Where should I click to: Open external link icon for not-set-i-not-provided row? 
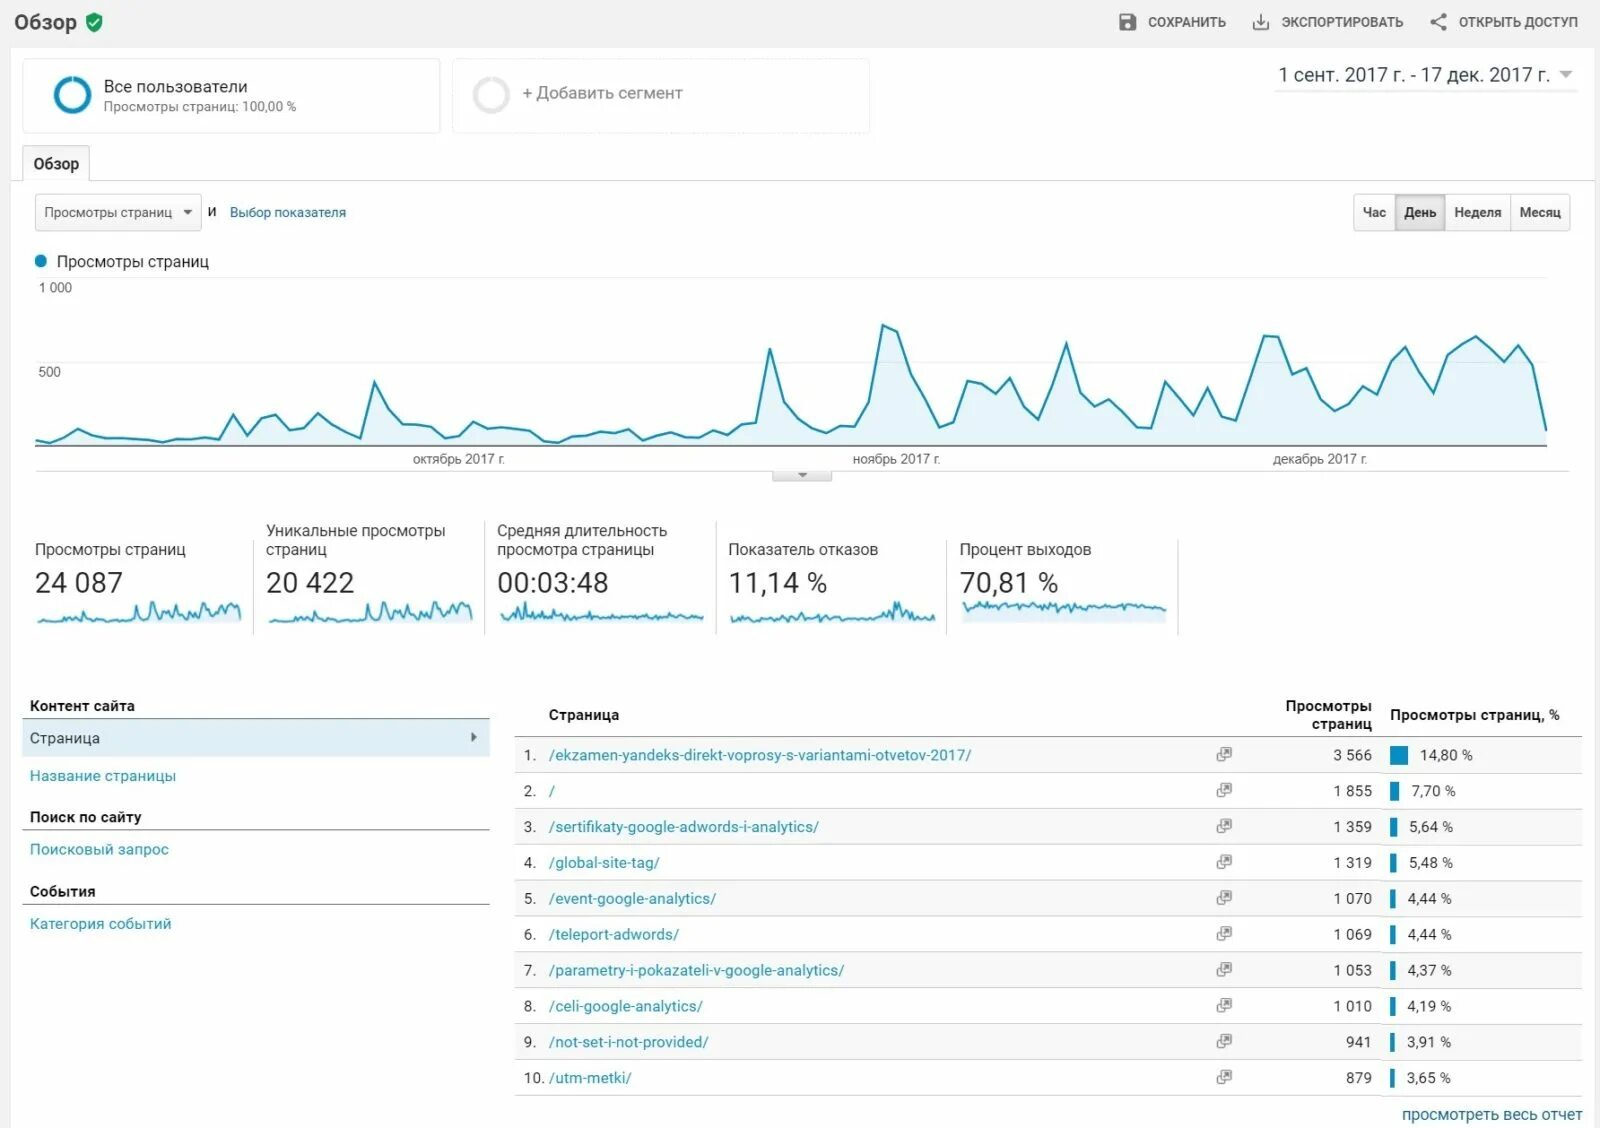[x=1224, y=1042]
